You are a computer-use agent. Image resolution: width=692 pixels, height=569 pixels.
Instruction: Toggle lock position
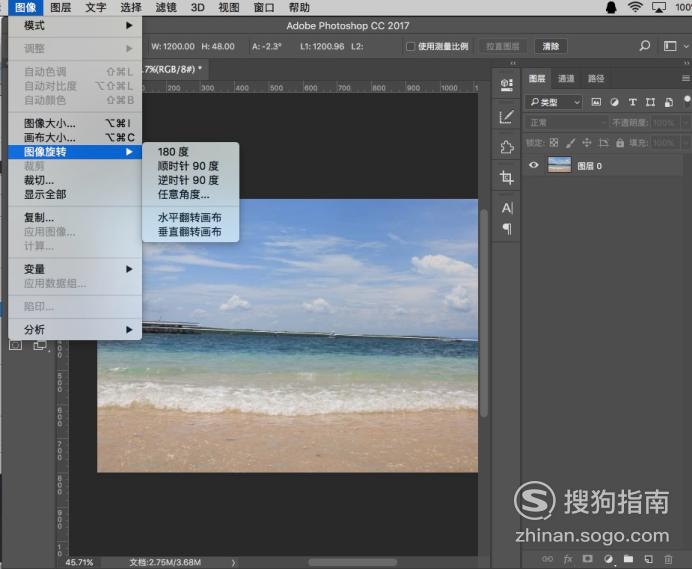(587, 142)
